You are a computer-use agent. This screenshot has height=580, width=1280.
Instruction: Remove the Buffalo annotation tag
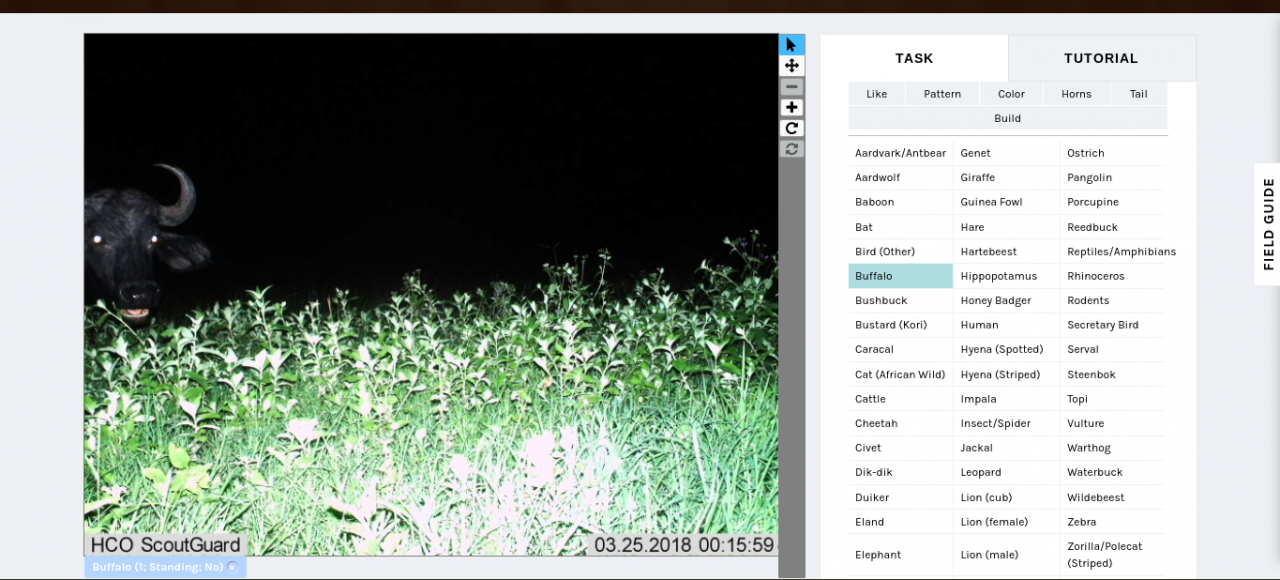[232, 567]
